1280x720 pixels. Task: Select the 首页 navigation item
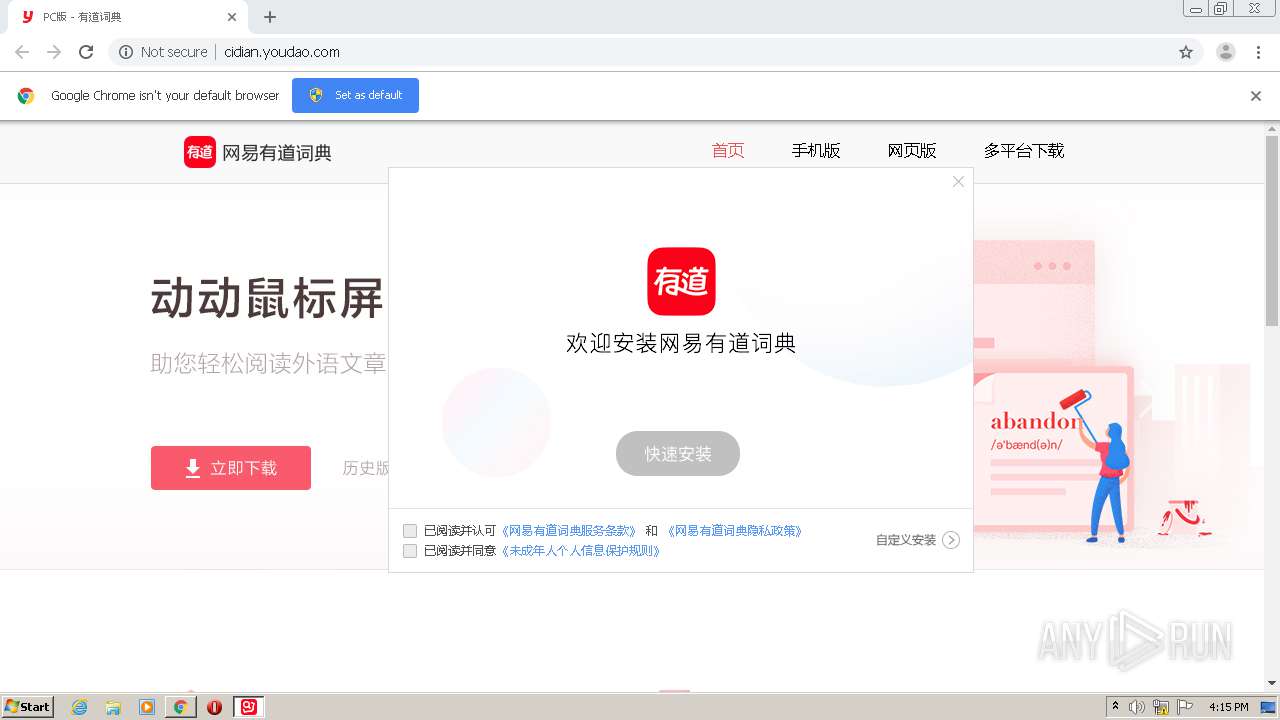[728, 151]
